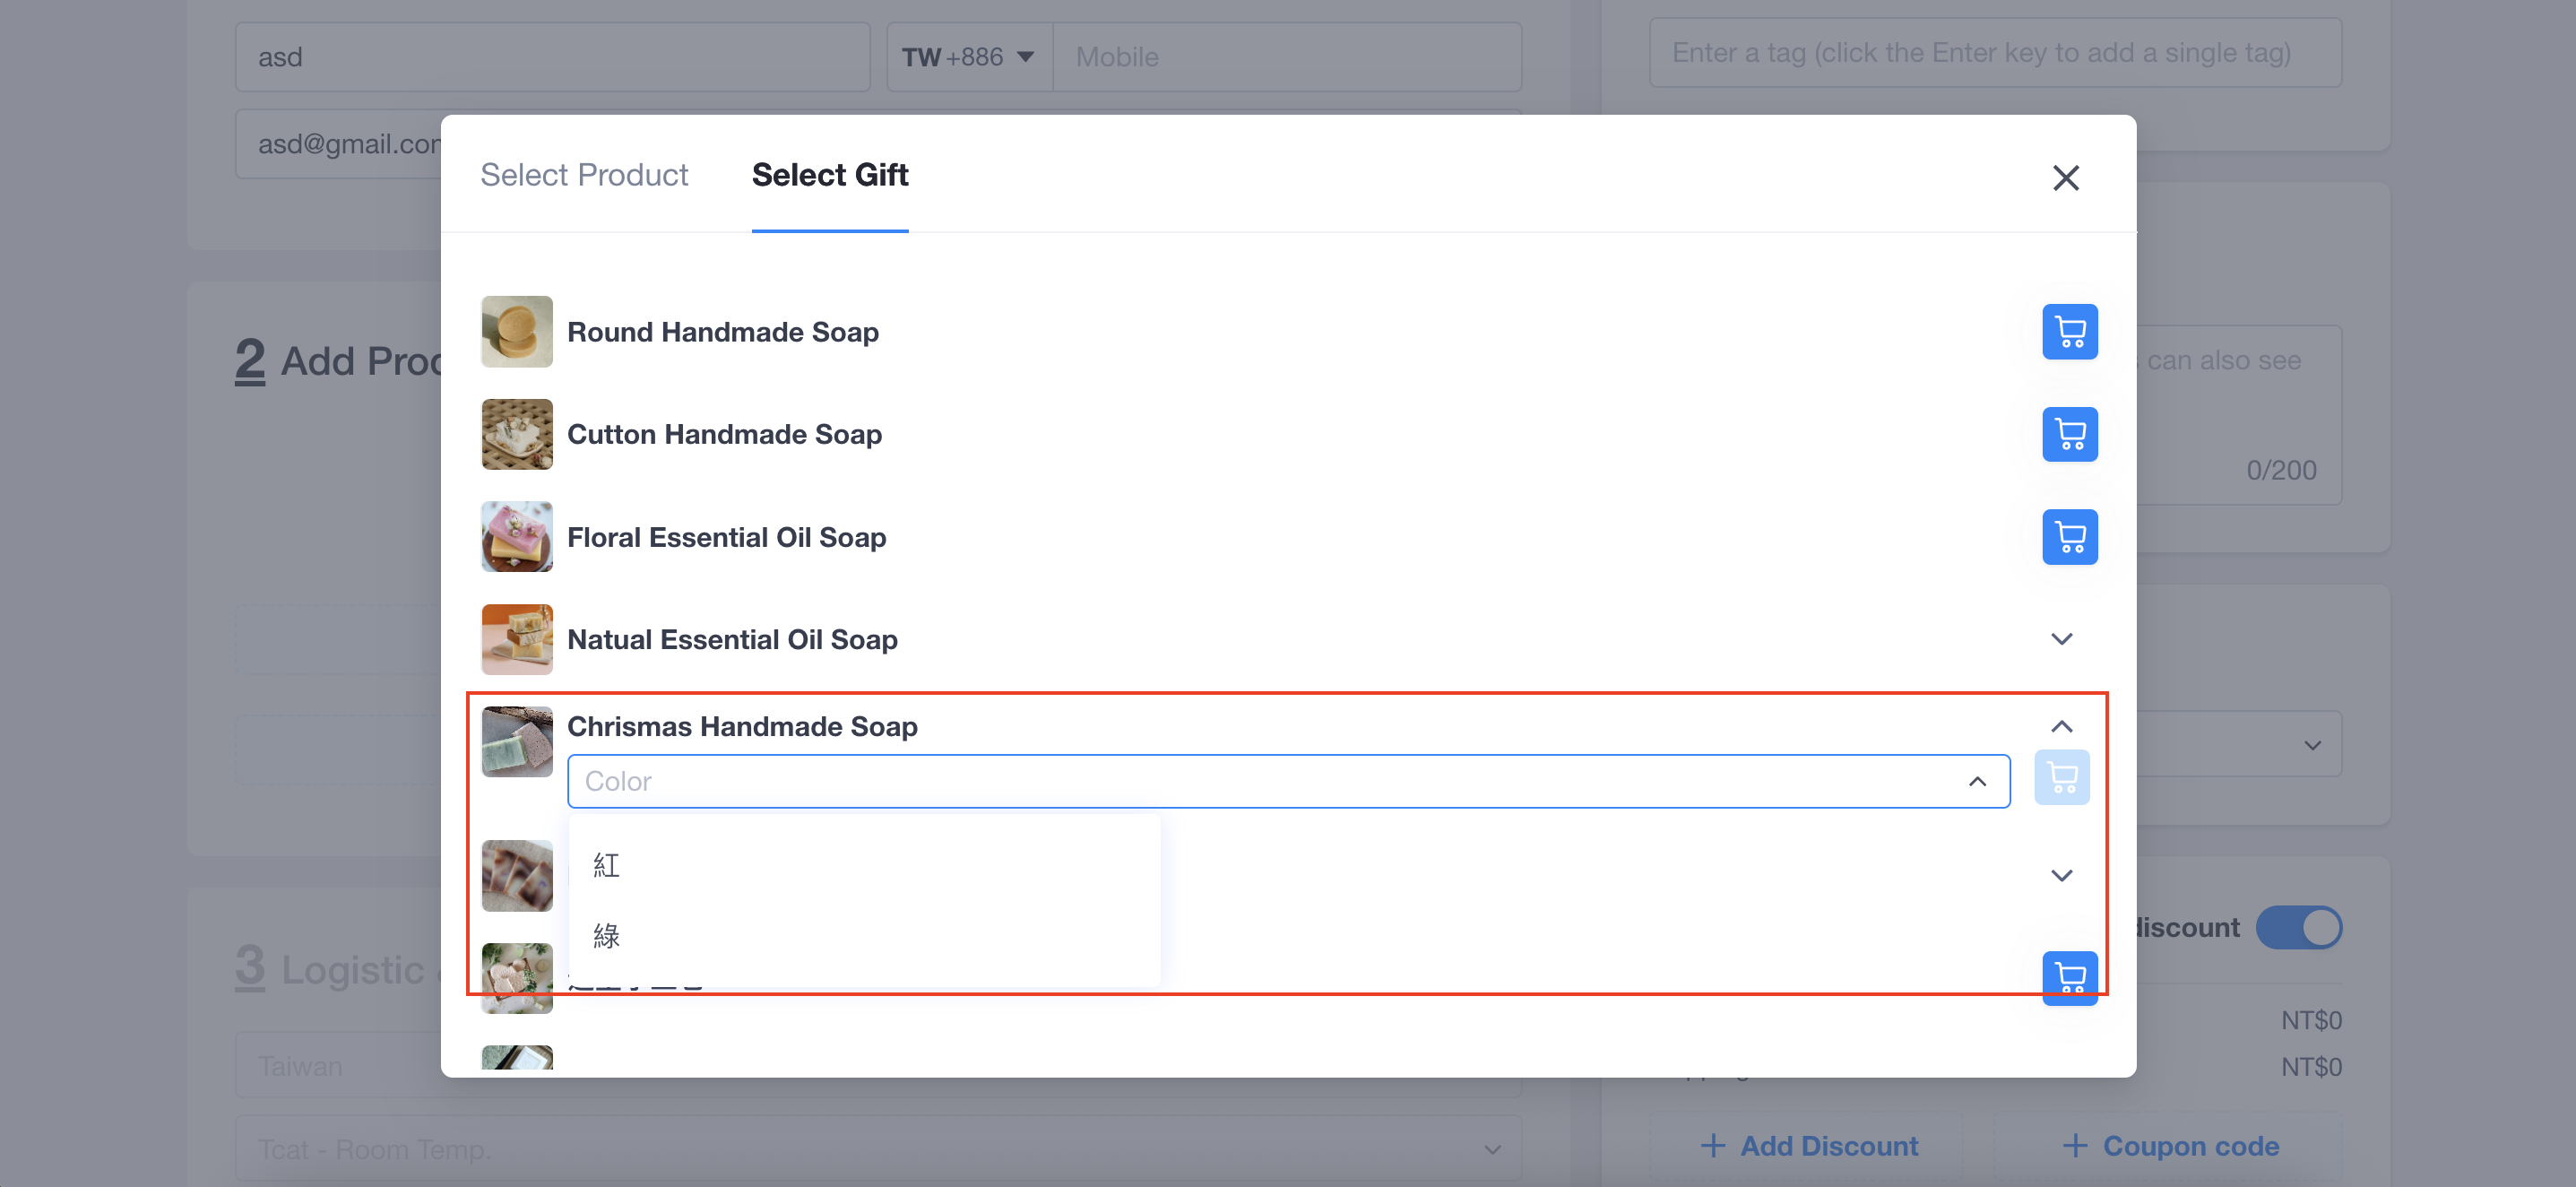Viewport: 2576px width, 1187px height.
Task: Expand Natual Essential Oil Soap variants
Action: pyautogui.click(x=2061, y=639)
